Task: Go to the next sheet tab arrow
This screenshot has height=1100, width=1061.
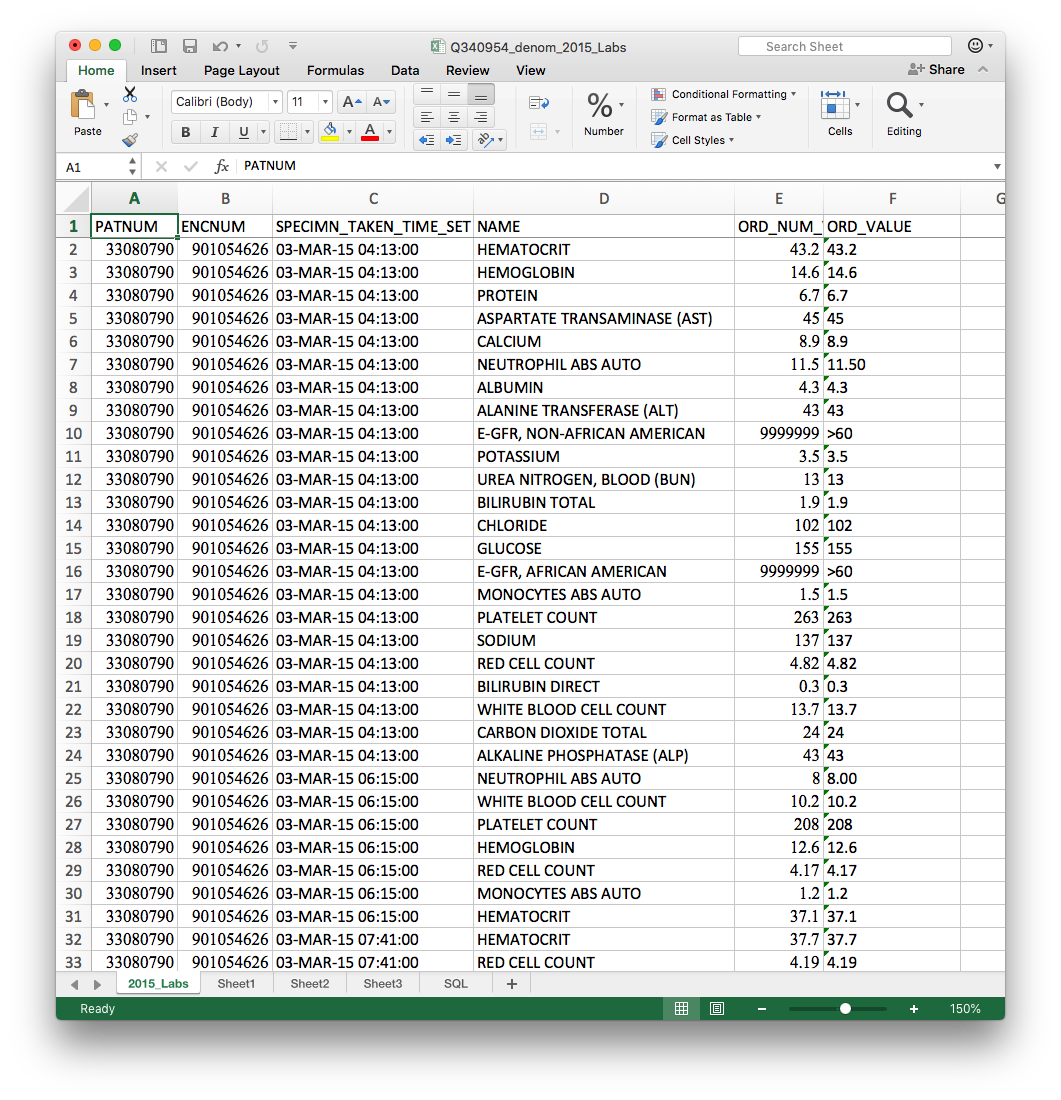Action: pyautogui.click(x=98, y=985)
